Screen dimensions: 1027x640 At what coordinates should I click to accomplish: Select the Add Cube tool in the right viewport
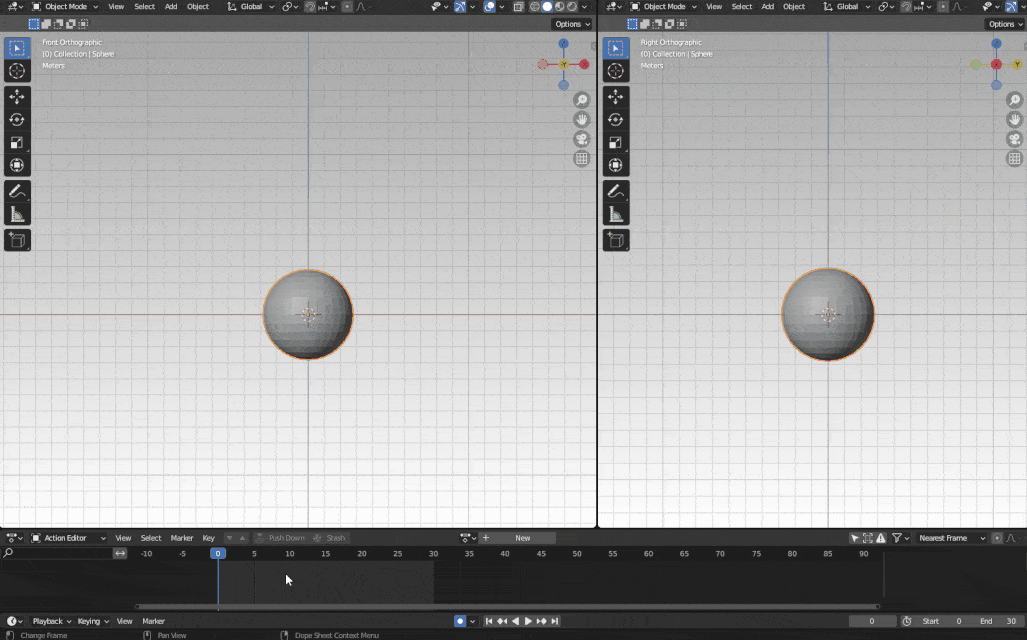point(616,240)
